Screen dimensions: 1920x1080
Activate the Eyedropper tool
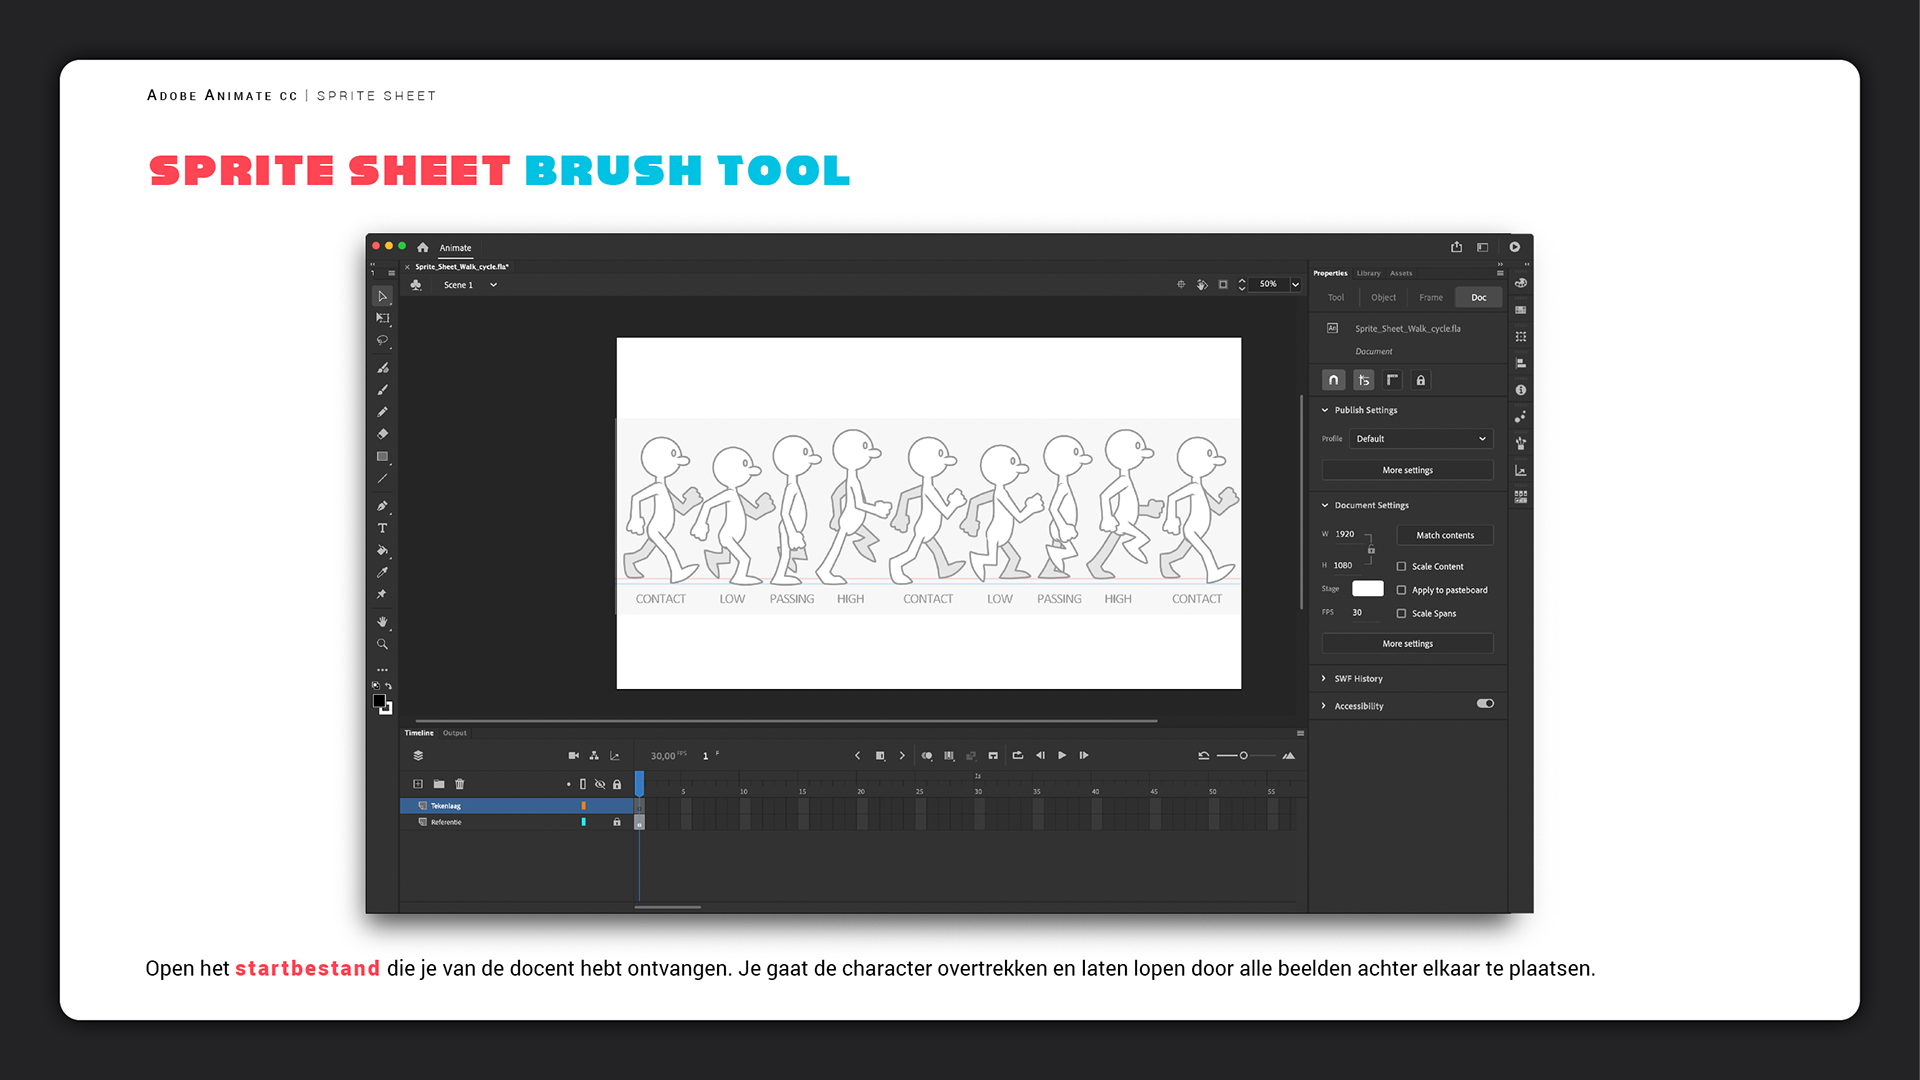[x=382, y=572]
